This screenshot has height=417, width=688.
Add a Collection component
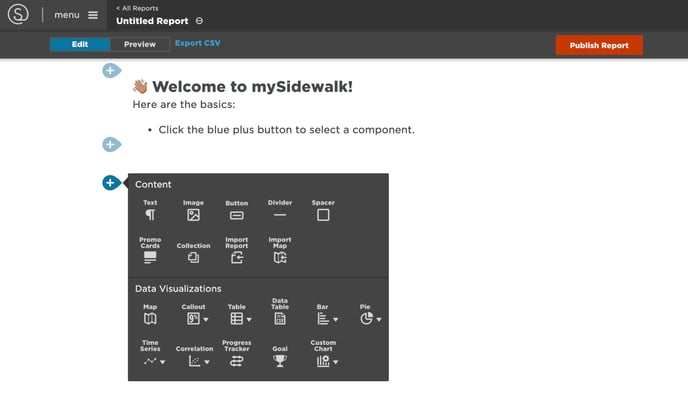coord(194,252)
